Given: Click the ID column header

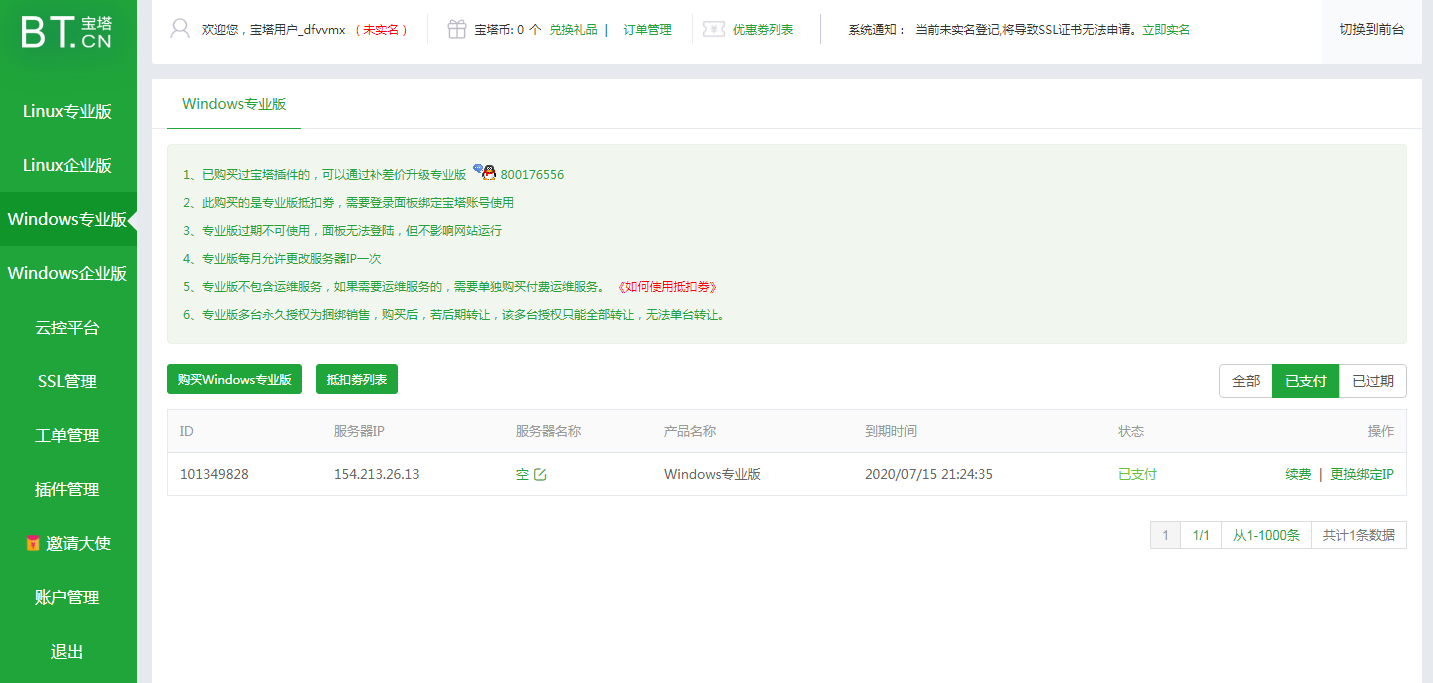Looking at the screenshot, I should click(x=187, y=431).
